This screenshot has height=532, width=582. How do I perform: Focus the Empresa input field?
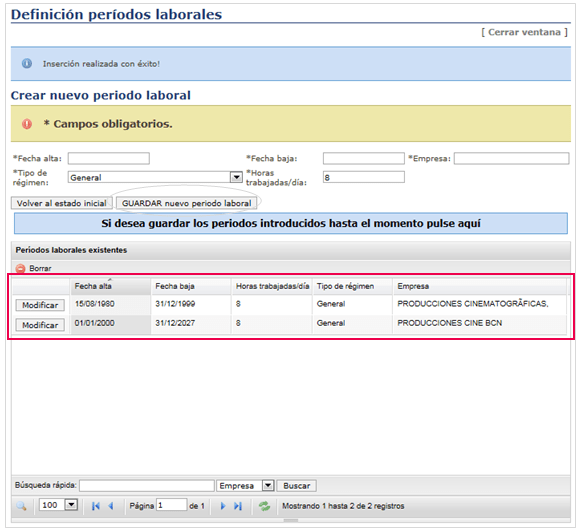tap(511, 159)
